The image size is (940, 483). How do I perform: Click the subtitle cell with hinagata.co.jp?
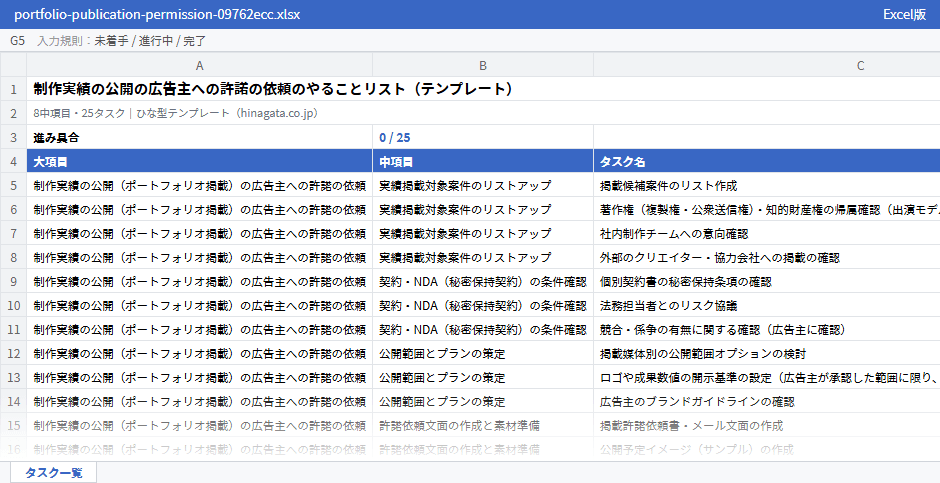tap(176, 113)
